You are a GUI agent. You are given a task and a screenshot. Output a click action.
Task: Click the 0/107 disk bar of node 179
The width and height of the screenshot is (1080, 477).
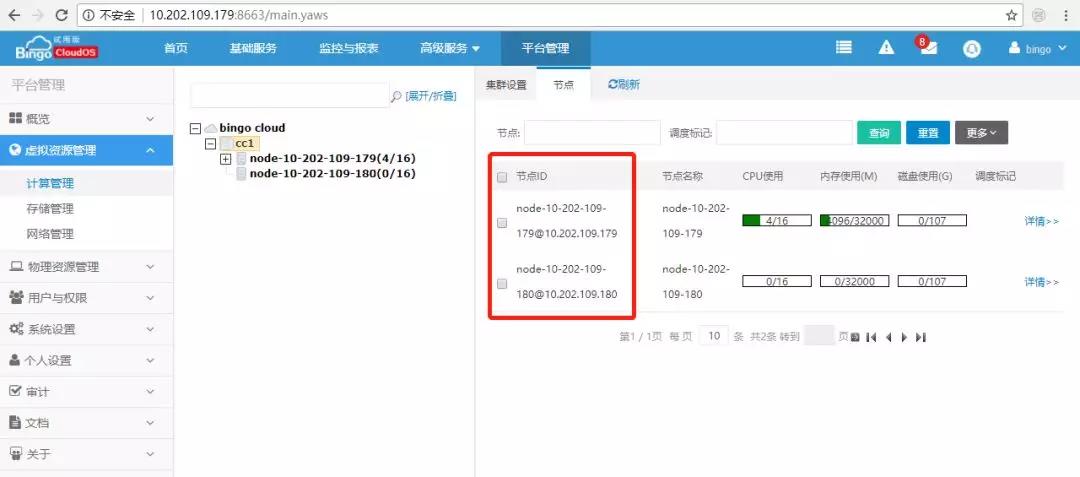pyautogui.click(x=932, y=221)
